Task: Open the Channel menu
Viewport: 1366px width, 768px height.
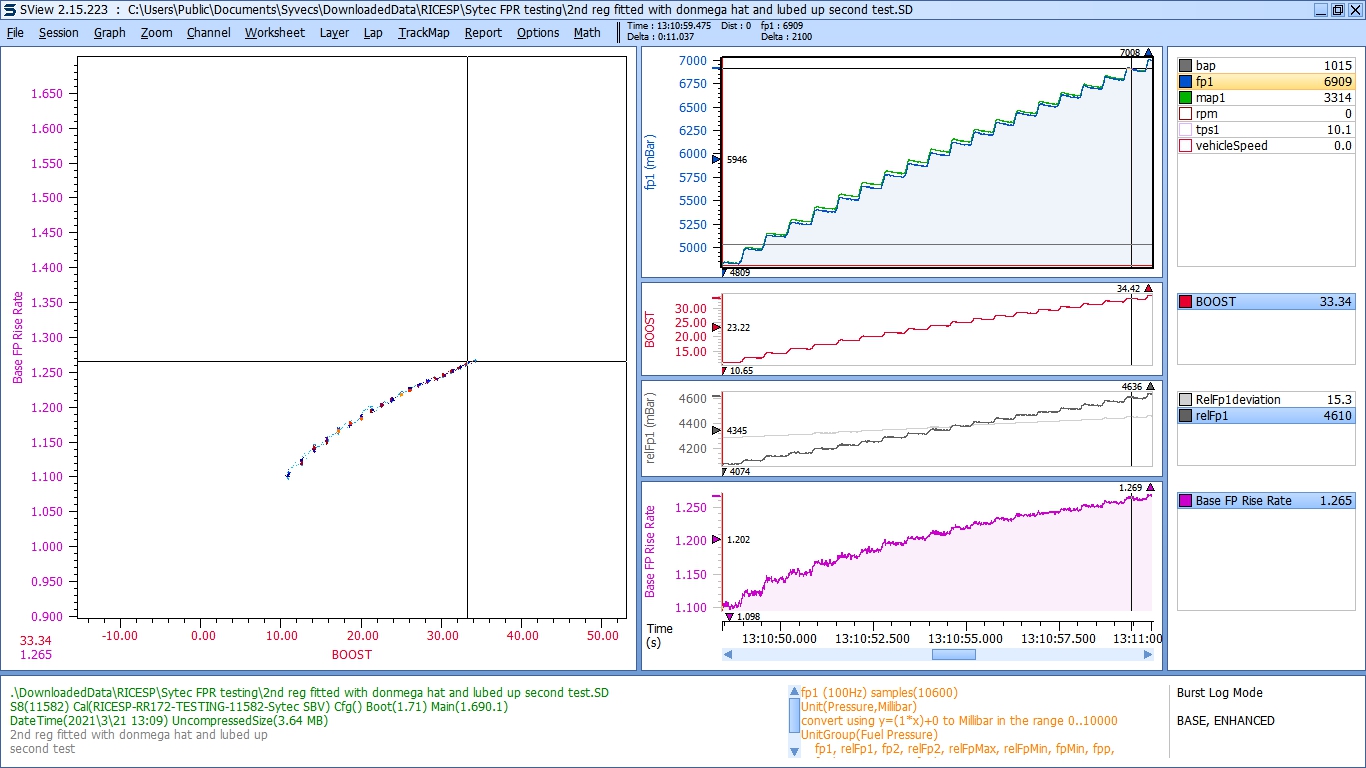Action: coord(208,32)
